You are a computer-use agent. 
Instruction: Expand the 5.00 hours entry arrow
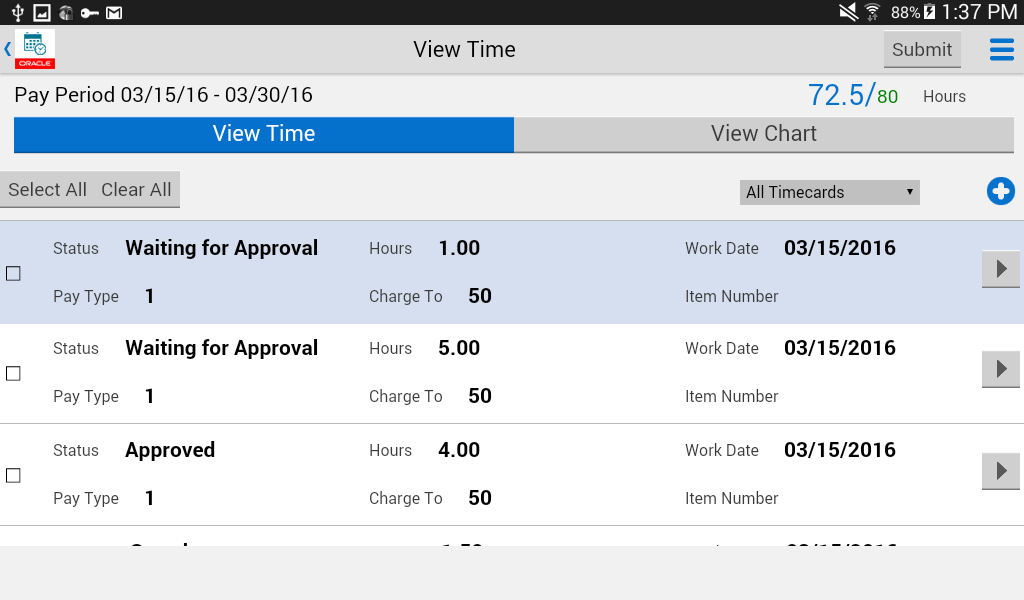pyautogui.click(x=1000, y=369)
